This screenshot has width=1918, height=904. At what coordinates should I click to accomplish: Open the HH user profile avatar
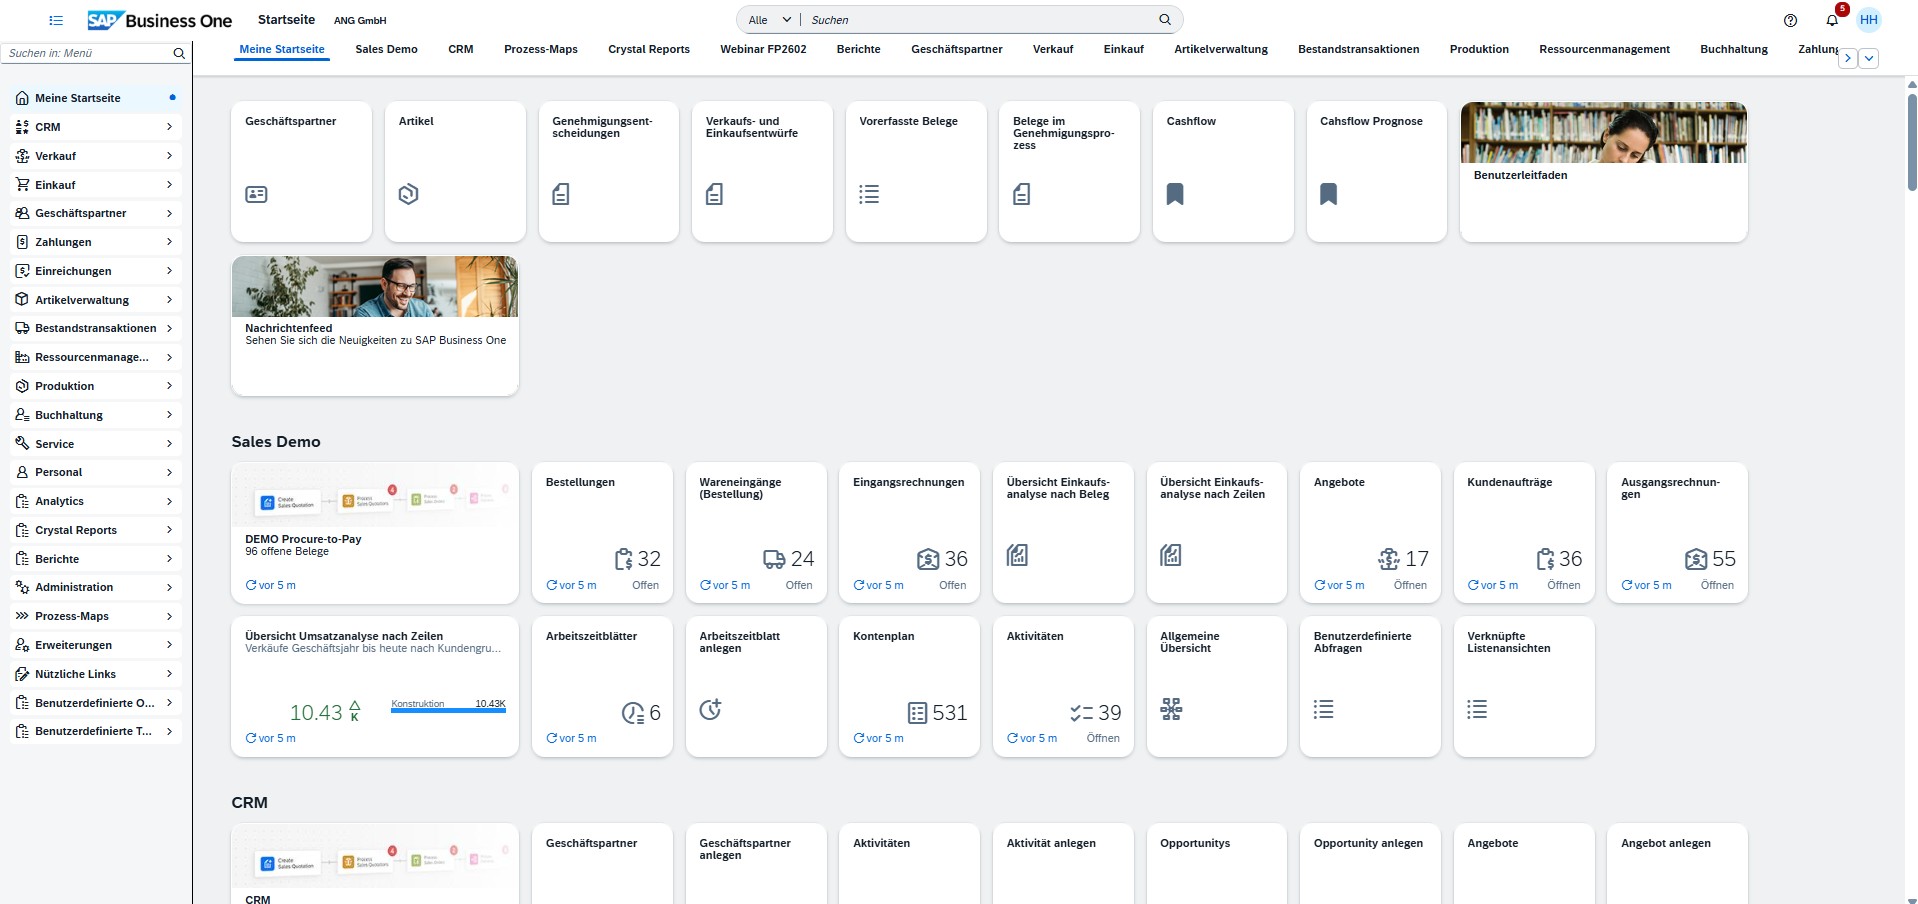click(1868, 20)
